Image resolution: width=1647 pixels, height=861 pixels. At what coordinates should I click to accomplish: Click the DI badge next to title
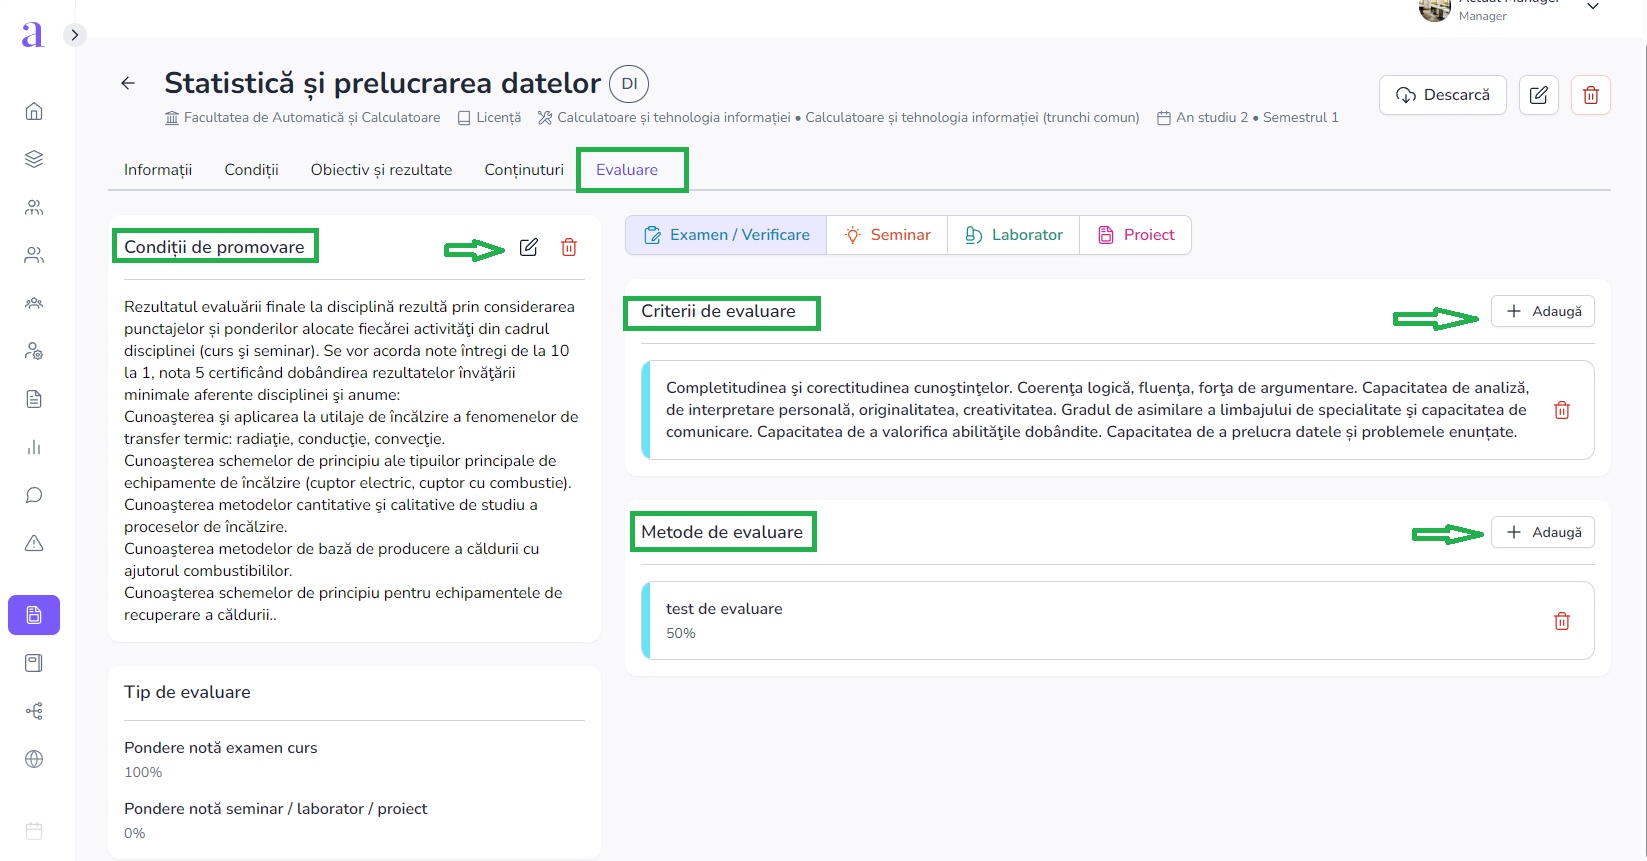pyautogui.click(x=629, y=84)
